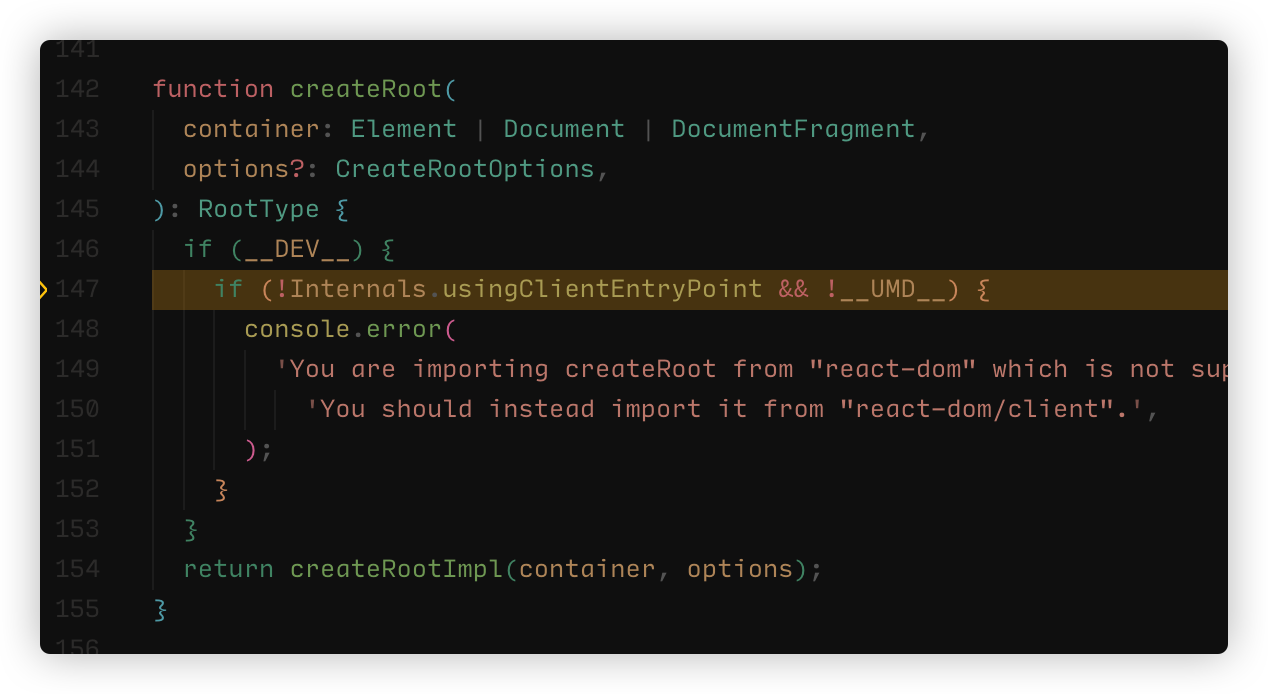Screen dimensions: 1268x694
Task: Click the CreateRootOptions type reference
Action: click(x=465, y=169)
